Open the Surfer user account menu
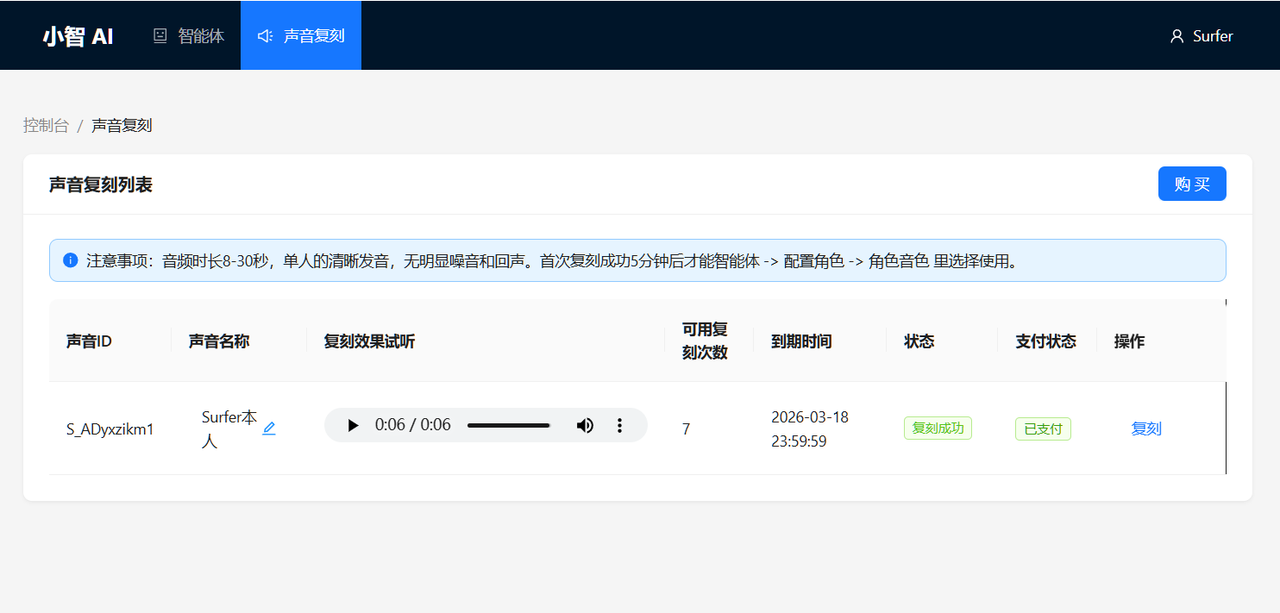The image size is (1280, 613). [x=1201, y=36]
